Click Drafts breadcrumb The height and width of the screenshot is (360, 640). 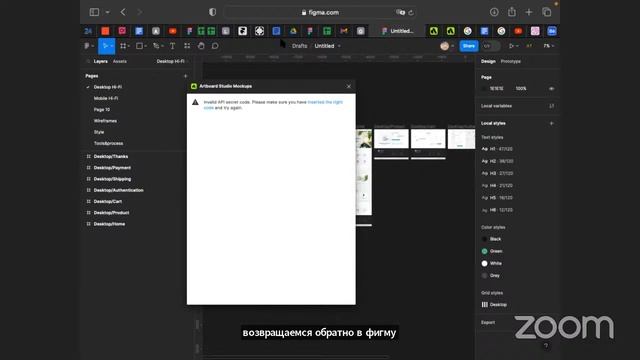(300, 46)
